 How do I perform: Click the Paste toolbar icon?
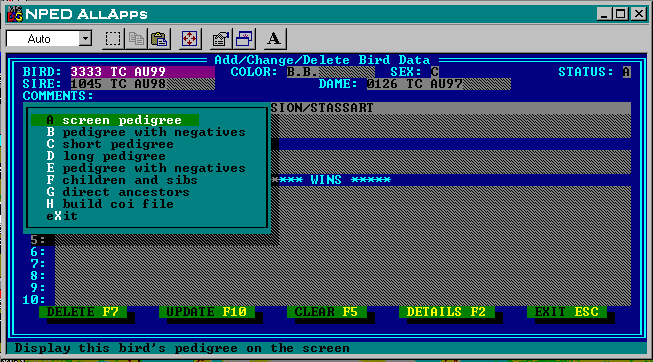click(x=159, y=39)
